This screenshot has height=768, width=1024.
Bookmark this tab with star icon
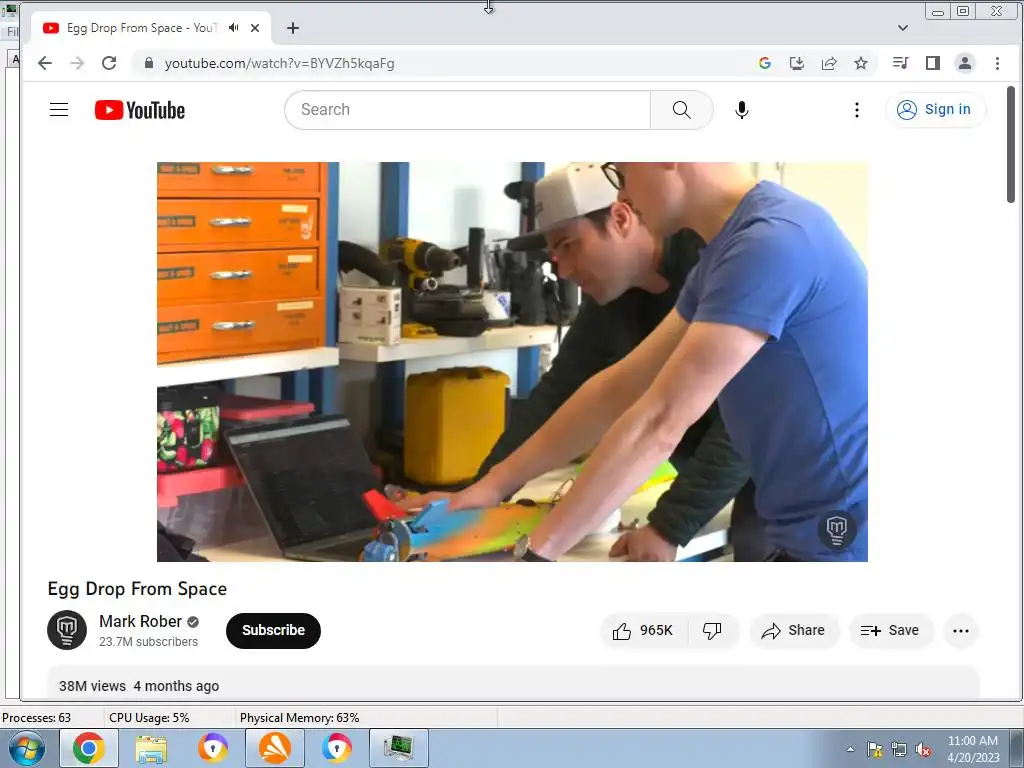pyautogui.click(x=861, y=63)
